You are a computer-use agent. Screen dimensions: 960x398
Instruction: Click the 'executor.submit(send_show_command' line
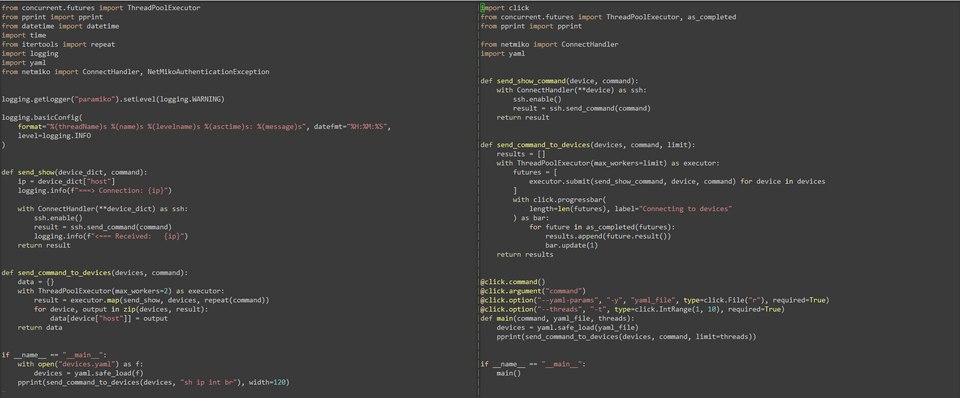point(677,182)
